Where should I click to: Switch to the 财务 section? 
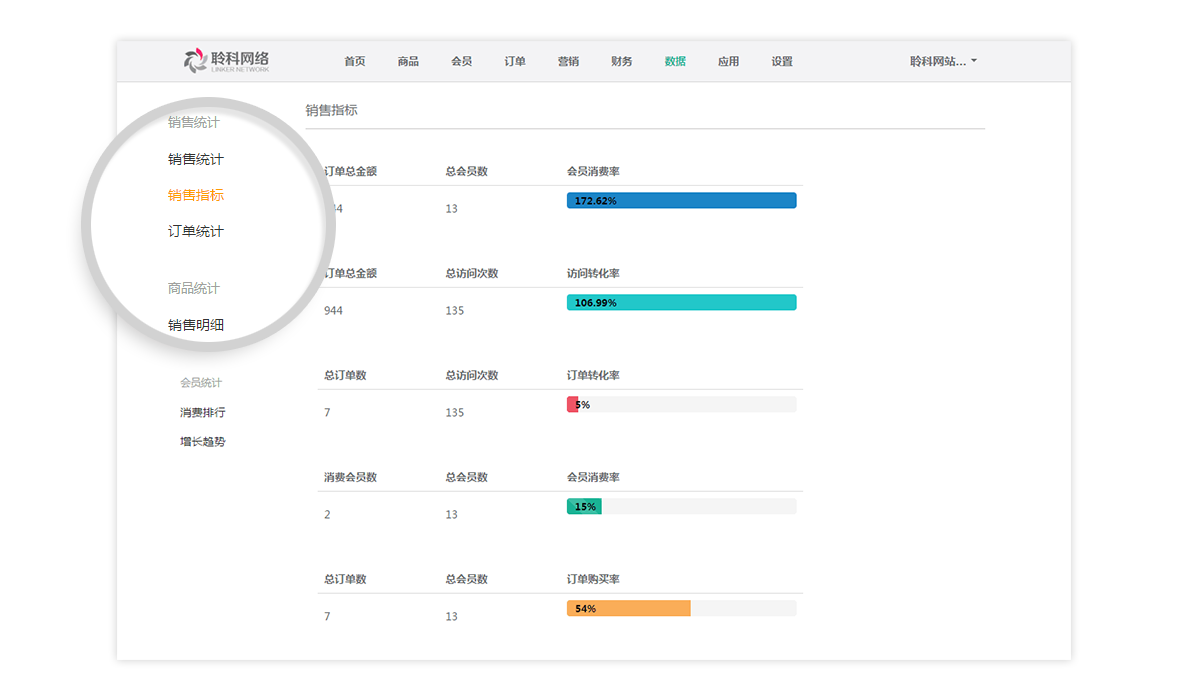621,62
